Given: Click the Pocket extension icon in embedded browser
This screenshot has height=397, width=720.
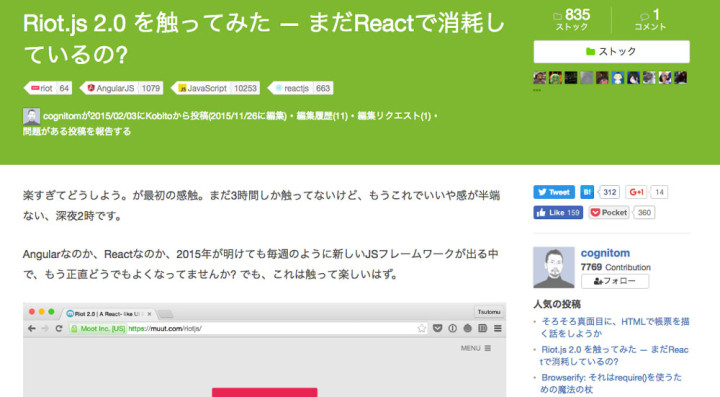Looking at the screenshot, I should click(437, 329).
